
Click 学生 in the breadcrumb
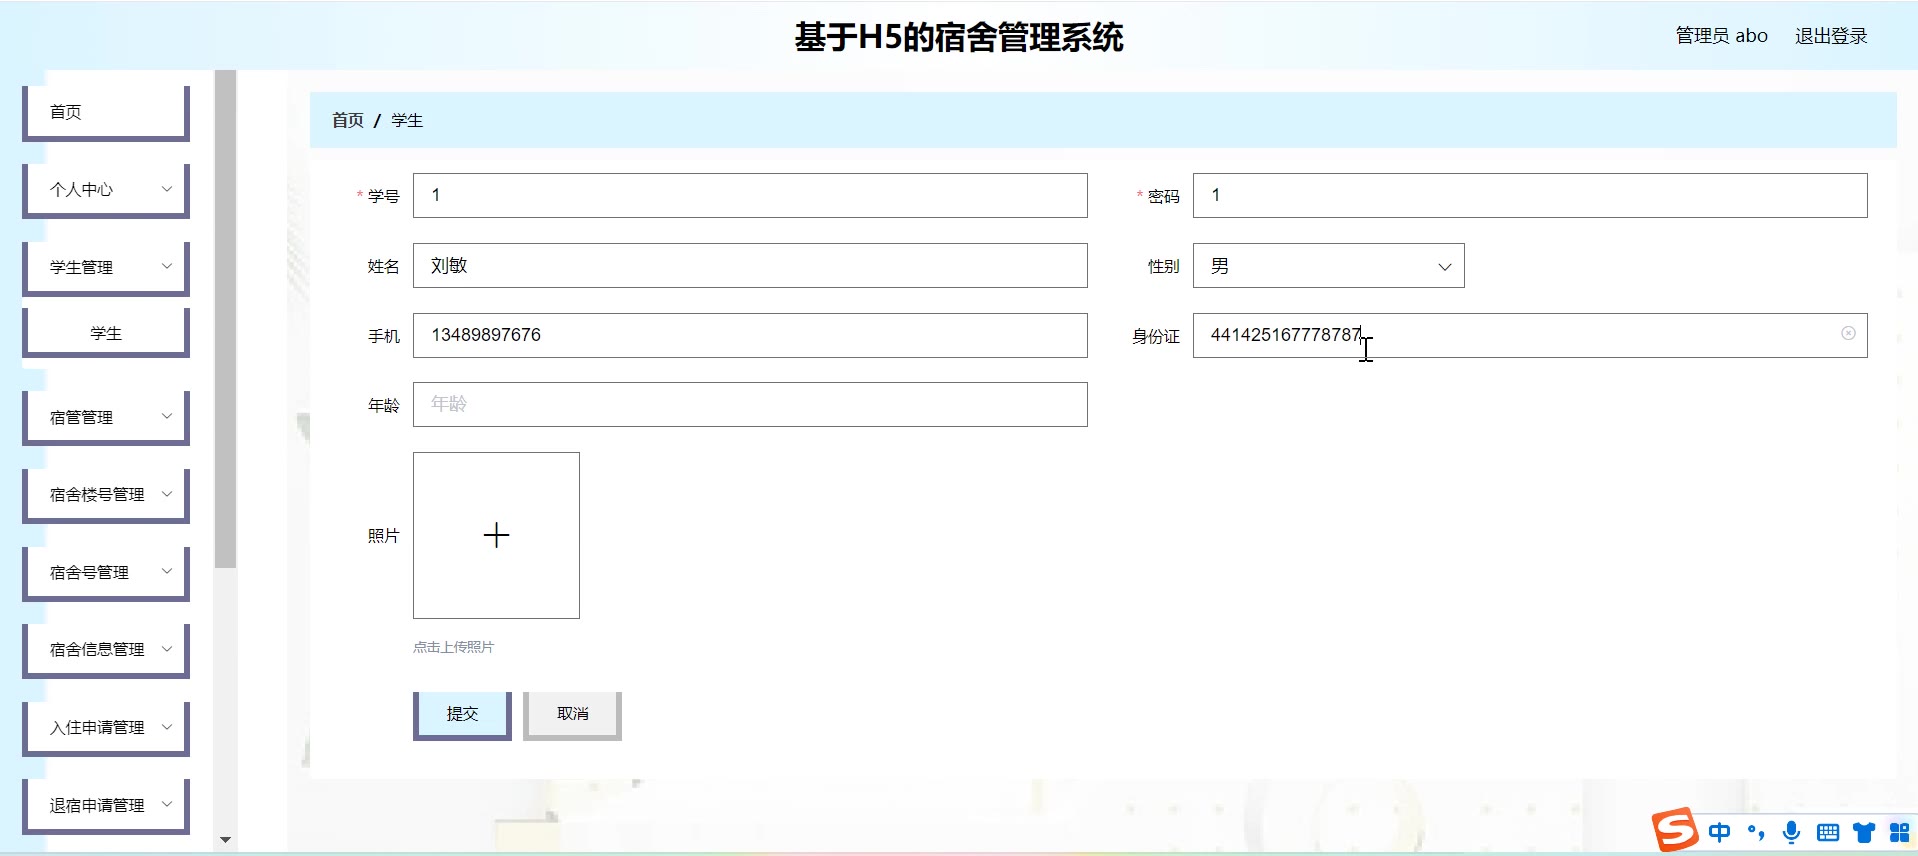[407, 120]
